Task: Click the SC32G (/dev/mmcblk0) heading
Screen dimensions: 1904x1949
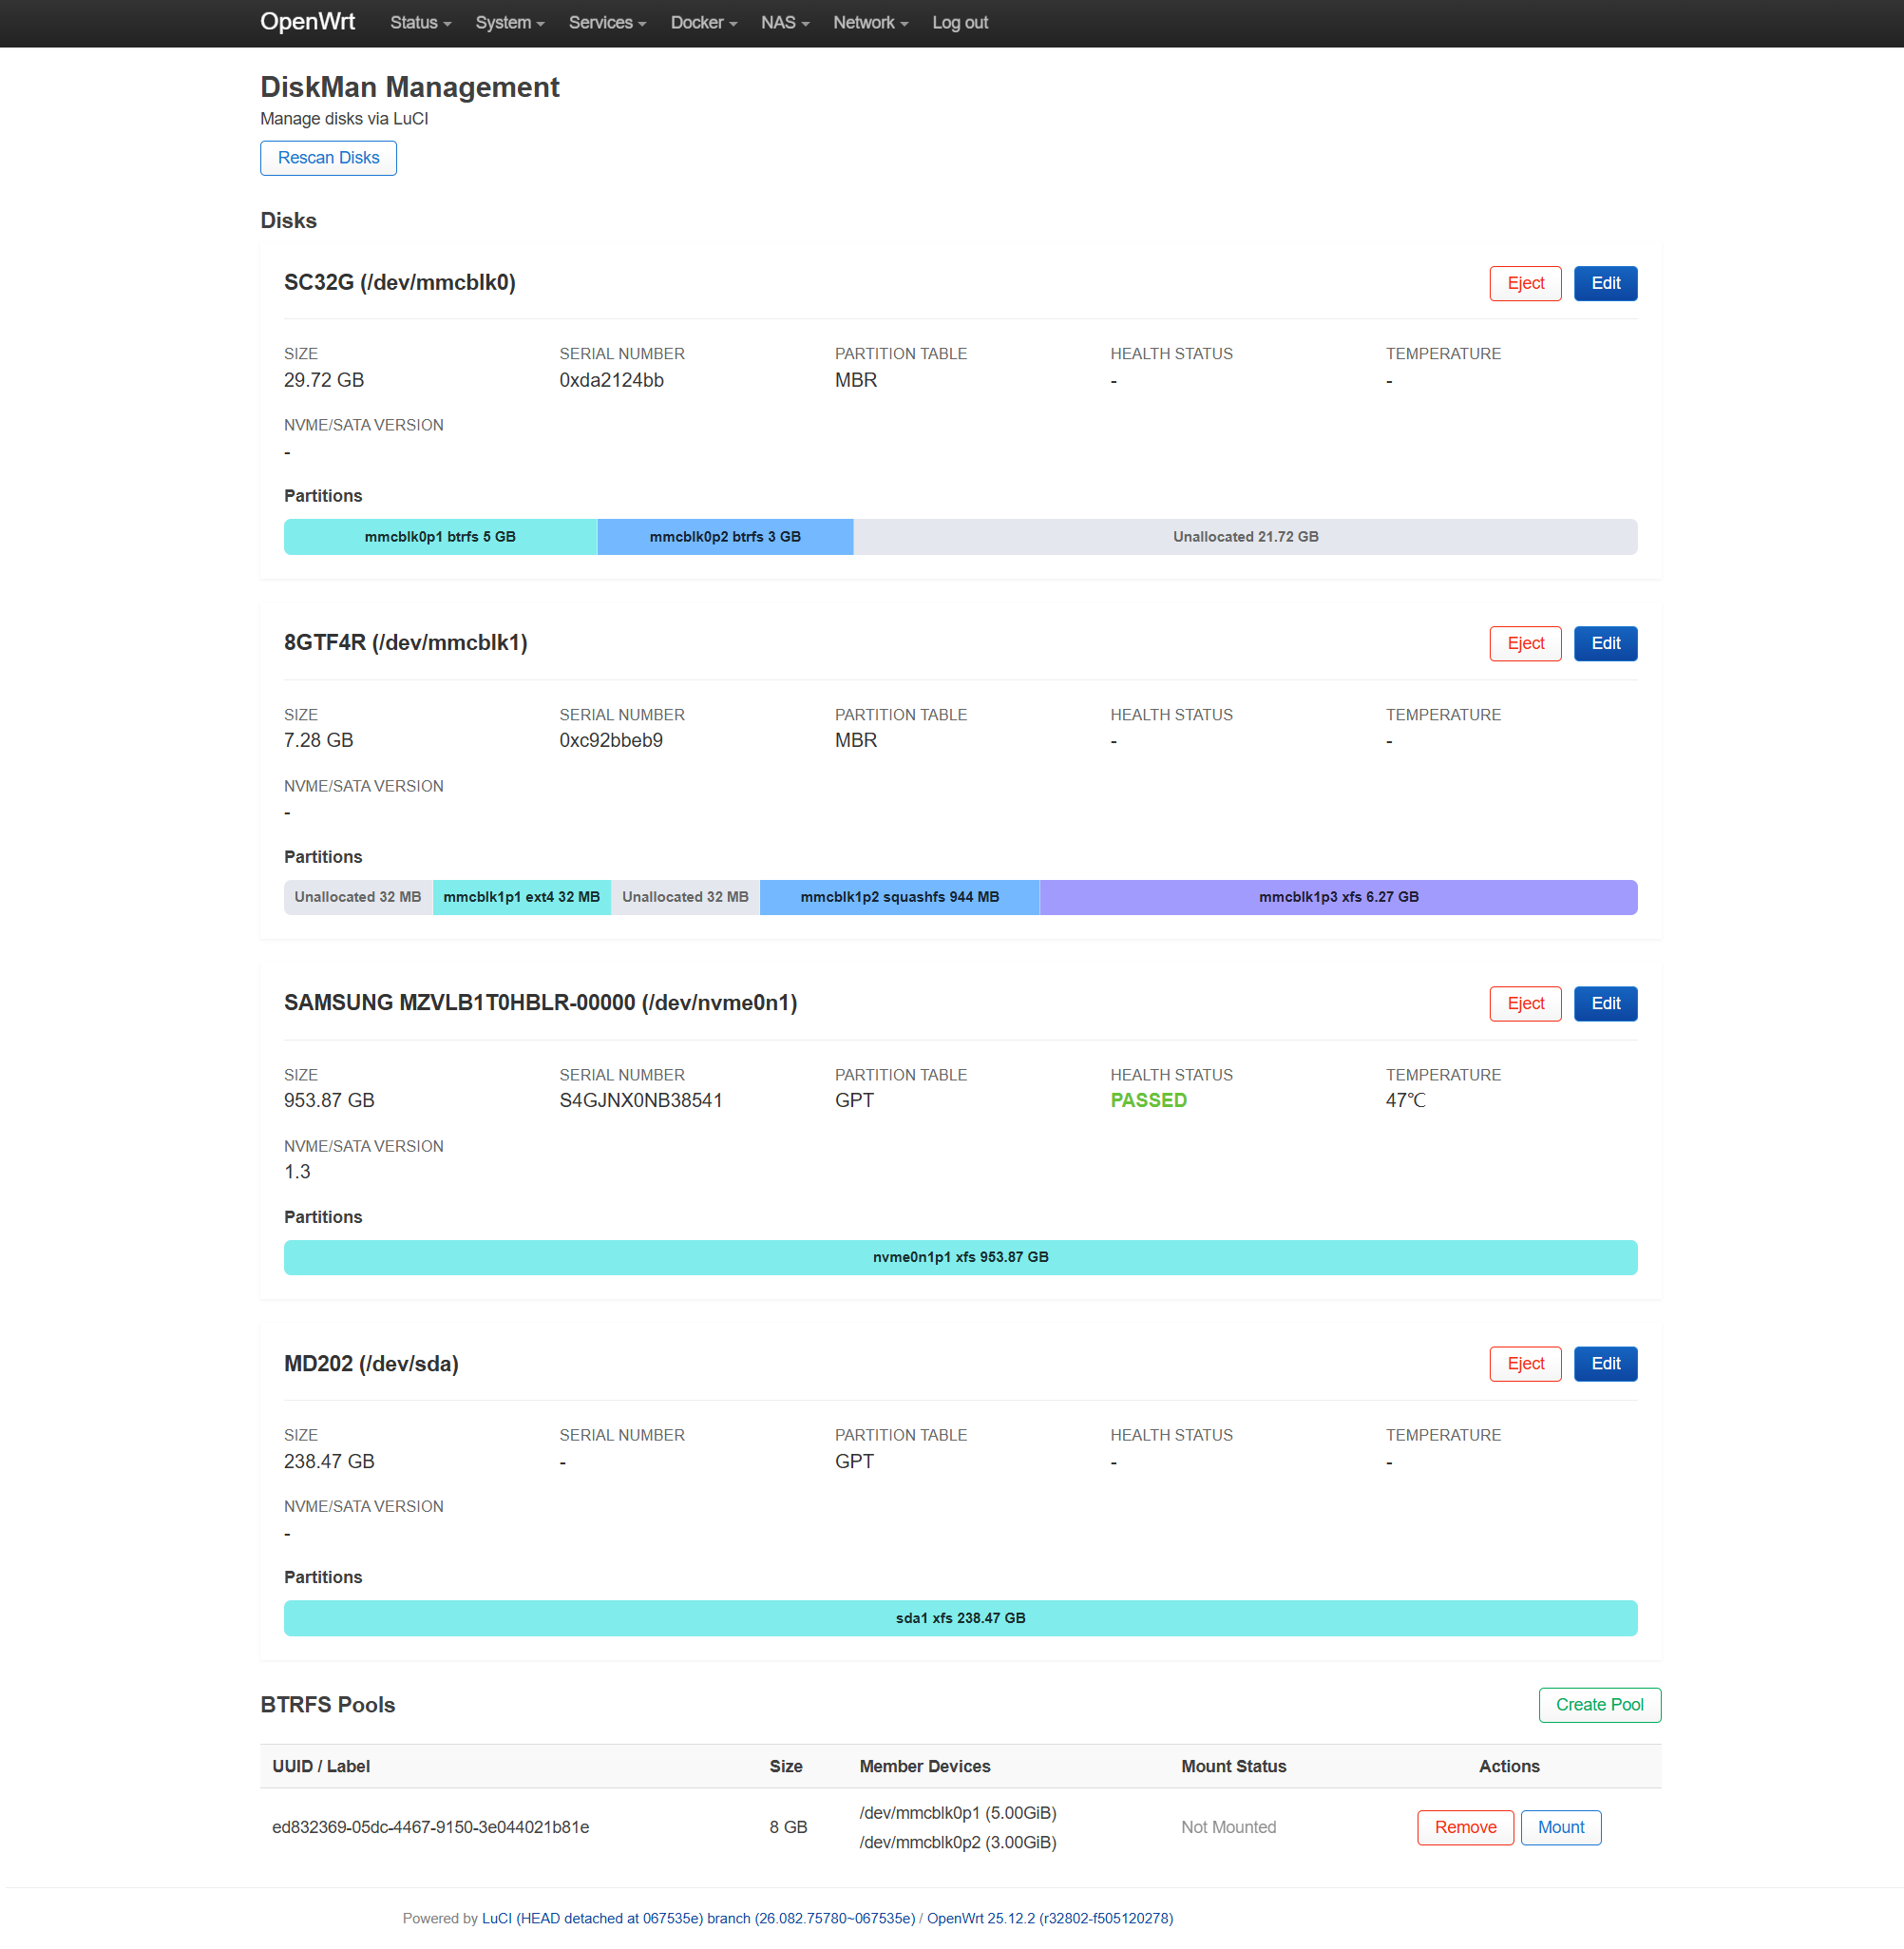Action: click(400, 283)
